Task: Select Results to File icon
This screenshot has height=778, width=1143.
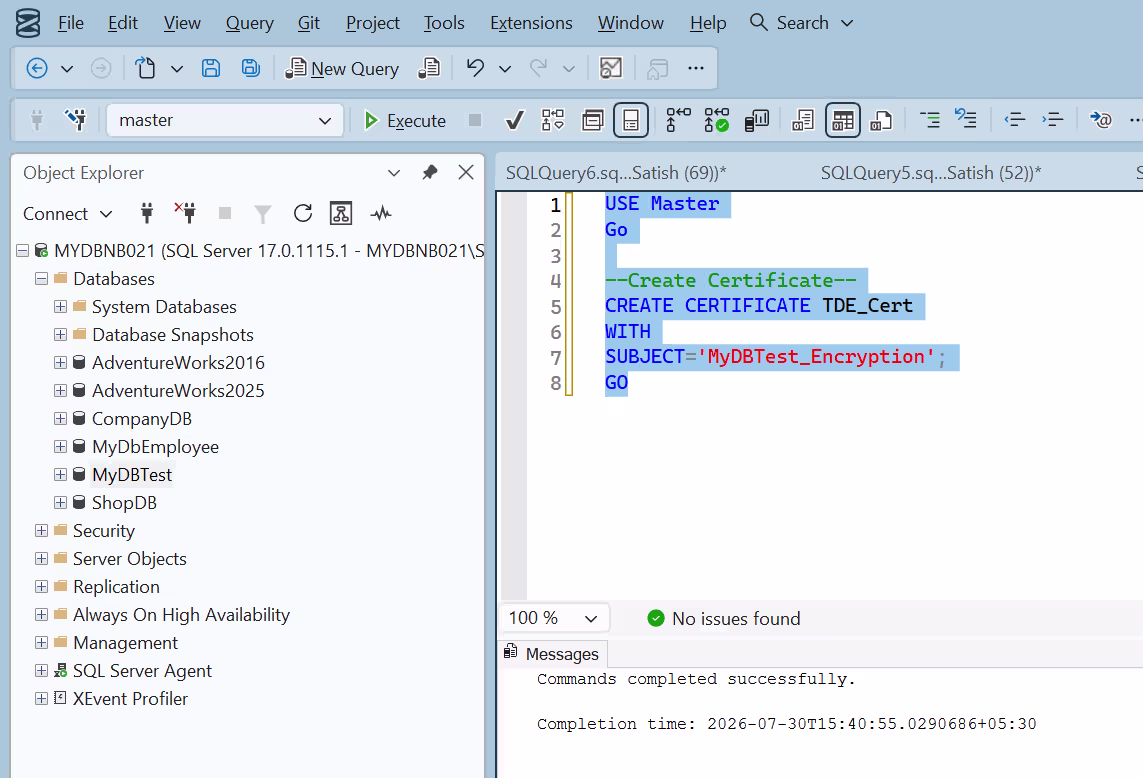Action: point(881,120)
